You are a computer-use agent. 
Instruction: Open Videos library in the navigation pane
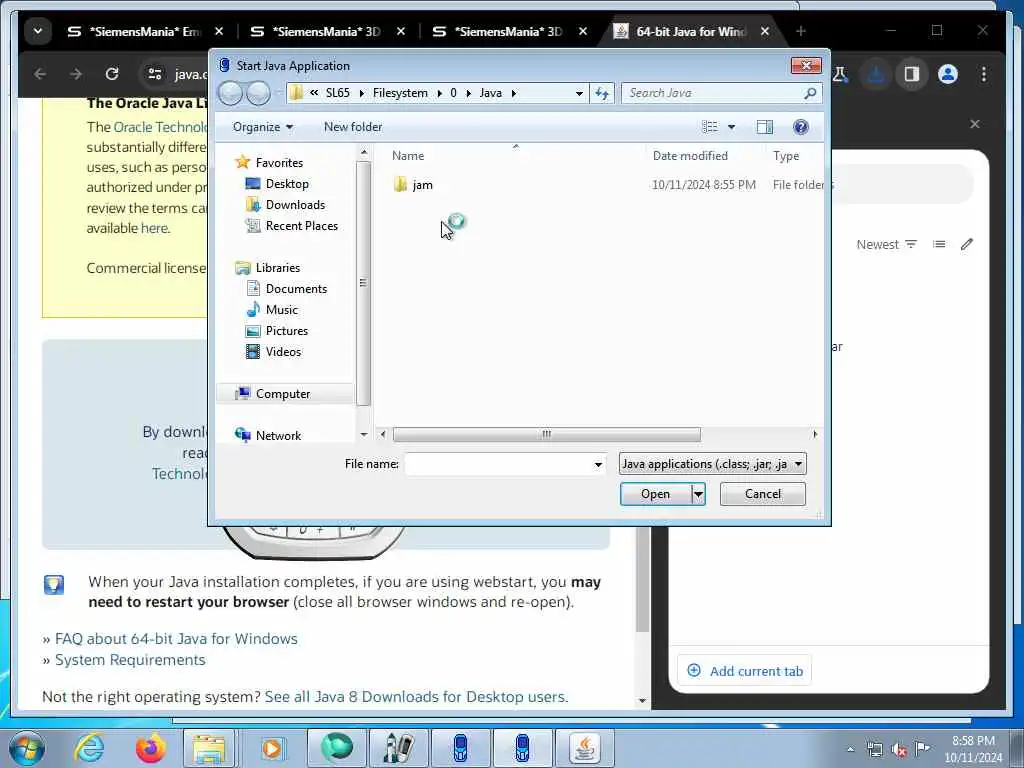click(283, 351)
